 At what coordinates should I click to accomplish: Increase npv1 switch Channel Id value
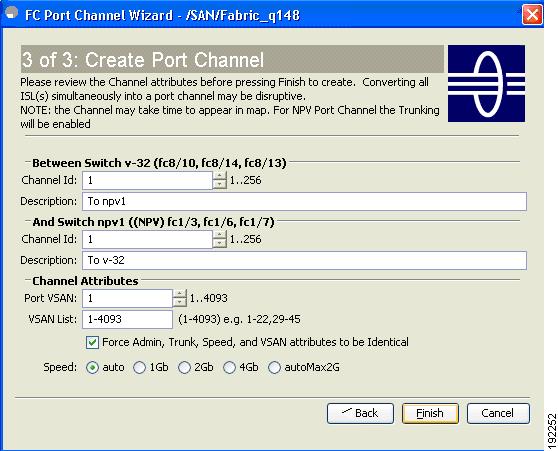click(x=220, y=235)
